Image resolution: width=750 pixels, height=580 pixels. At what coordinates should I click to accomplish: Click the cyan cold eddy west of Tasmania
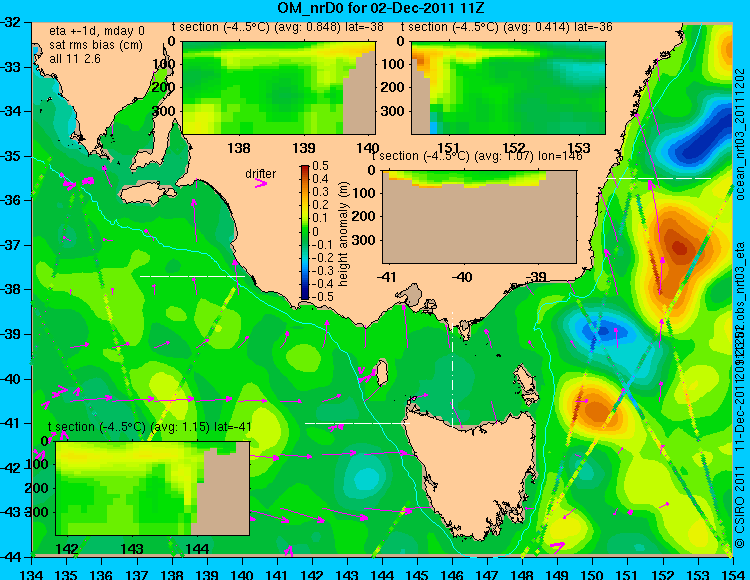point(366,476)
